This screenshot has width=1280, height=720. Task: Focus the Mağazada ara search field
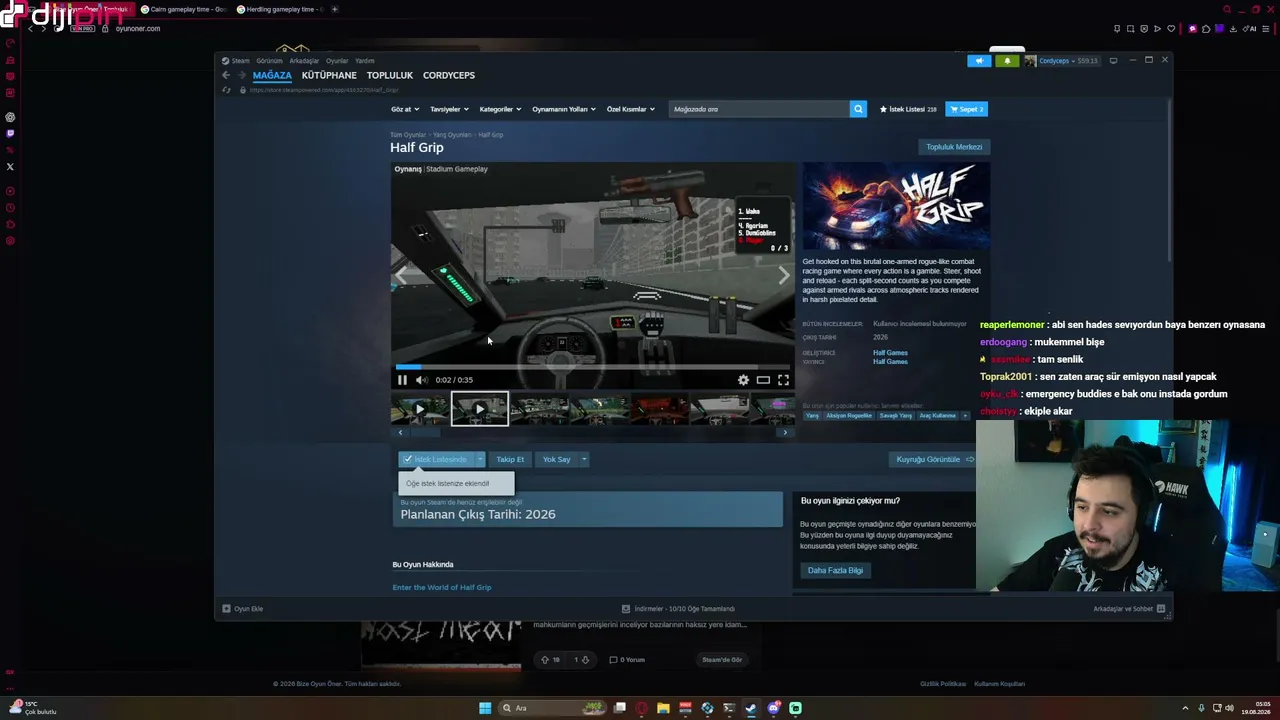click(759, 109)
